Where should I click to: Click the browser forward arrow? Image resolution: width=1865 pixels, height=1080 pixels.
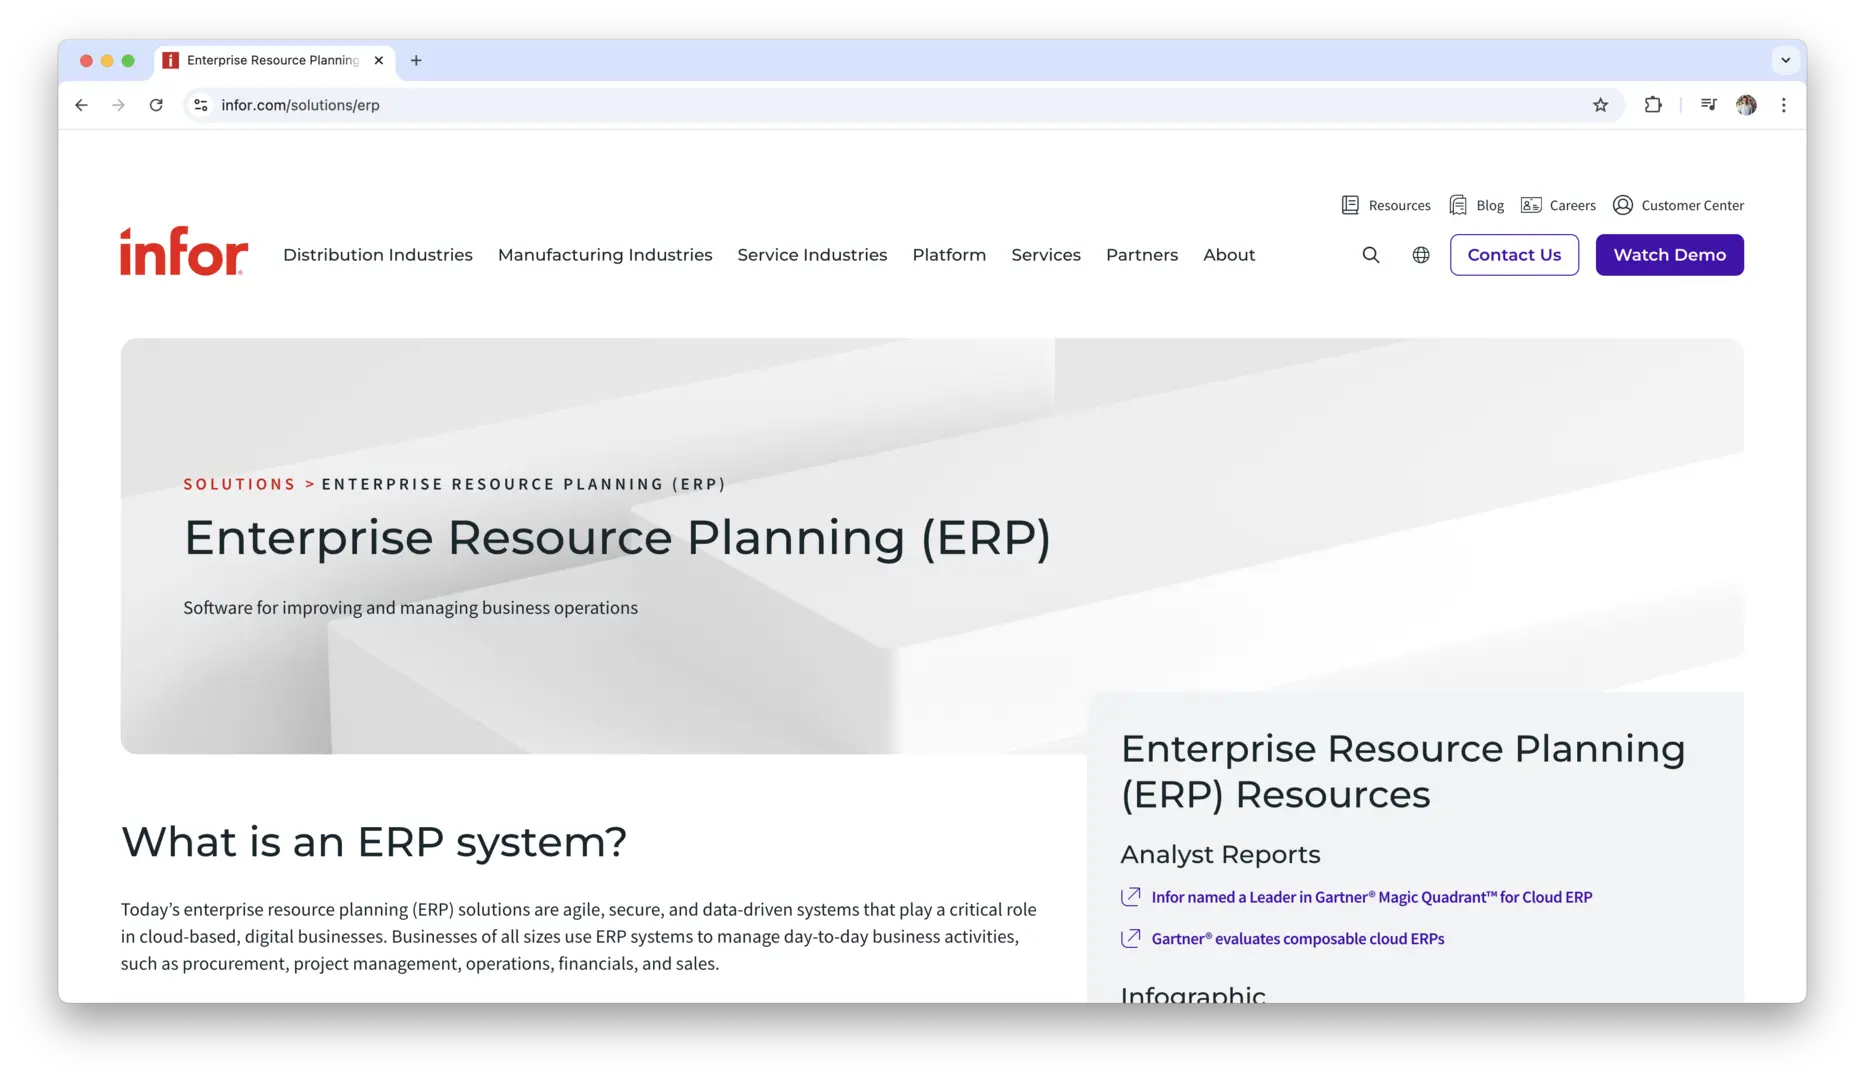click(118, 105)
